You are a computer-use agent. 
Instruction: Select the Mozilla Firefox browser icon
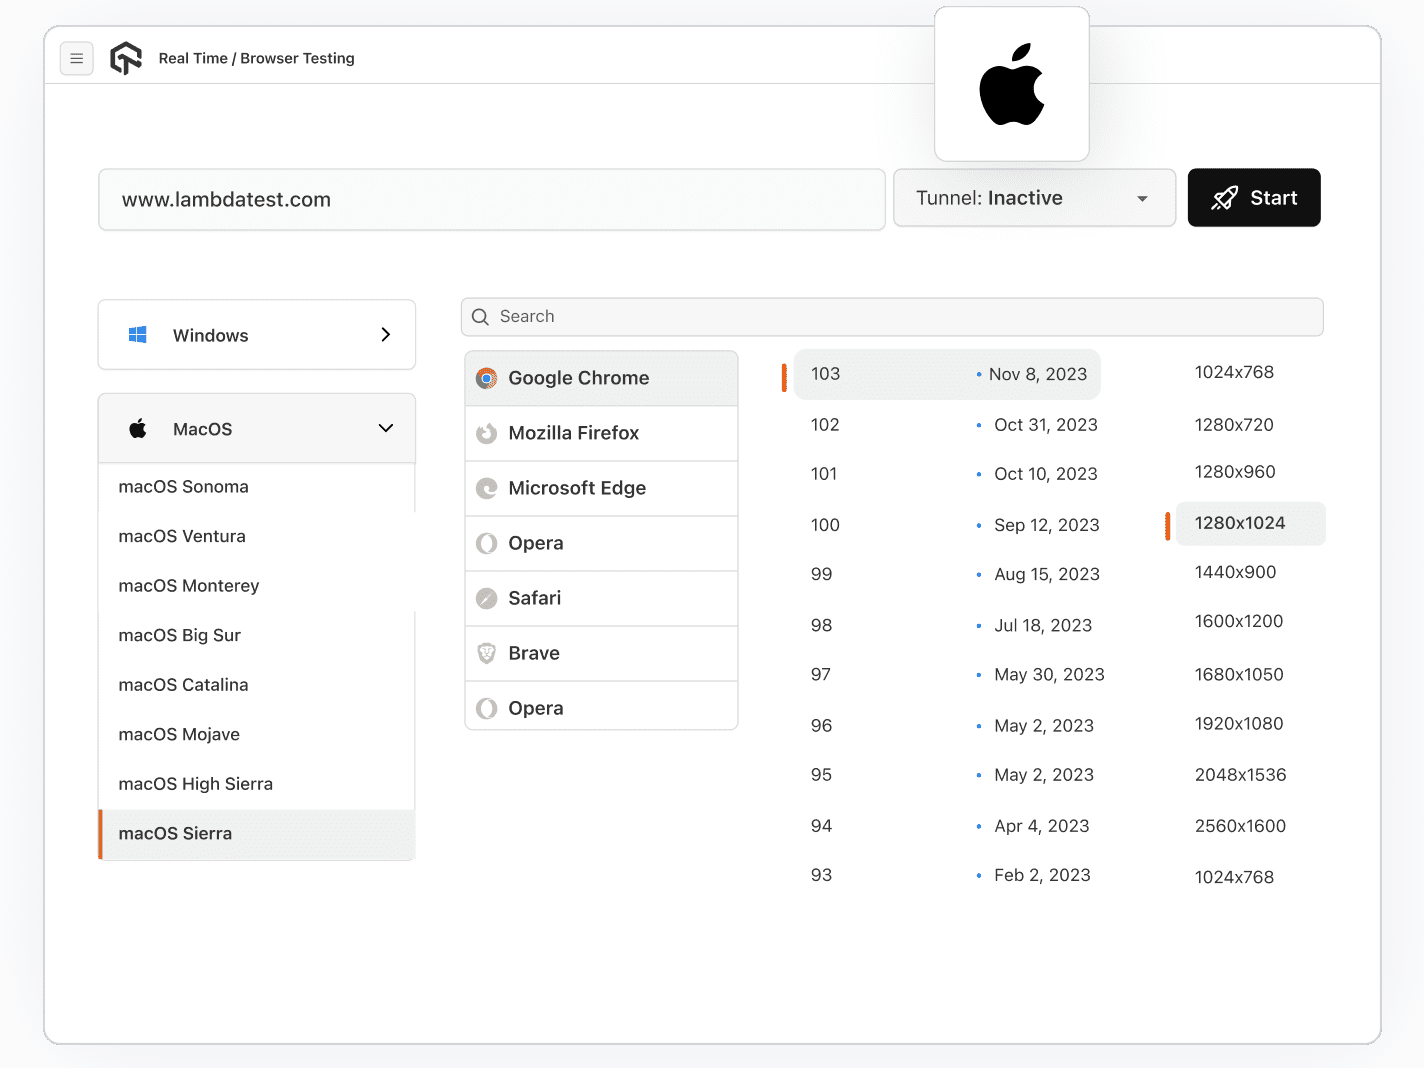tap(487, 433)
